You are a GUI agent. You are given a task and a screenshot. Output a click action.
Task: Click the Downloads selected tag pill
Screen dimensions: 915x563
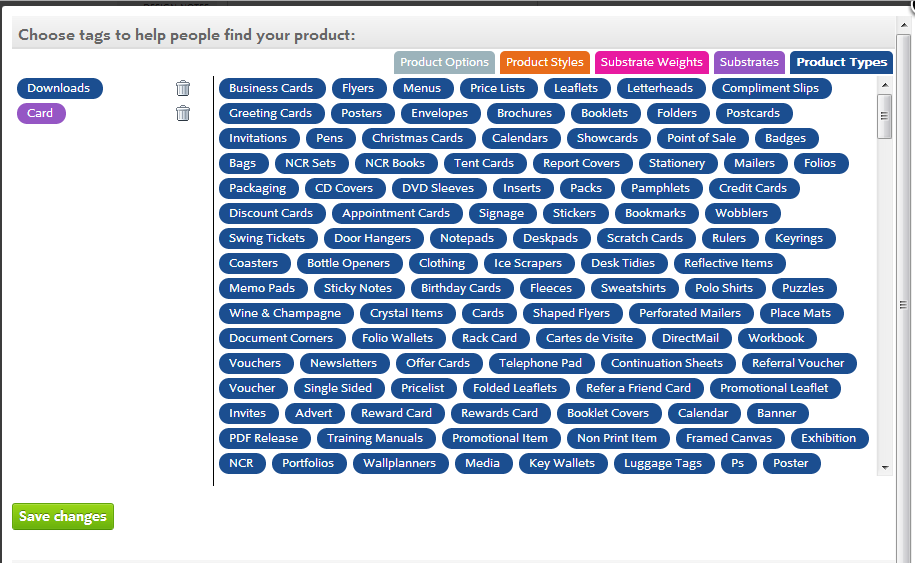pyautogui.click(x=60, y=88)
